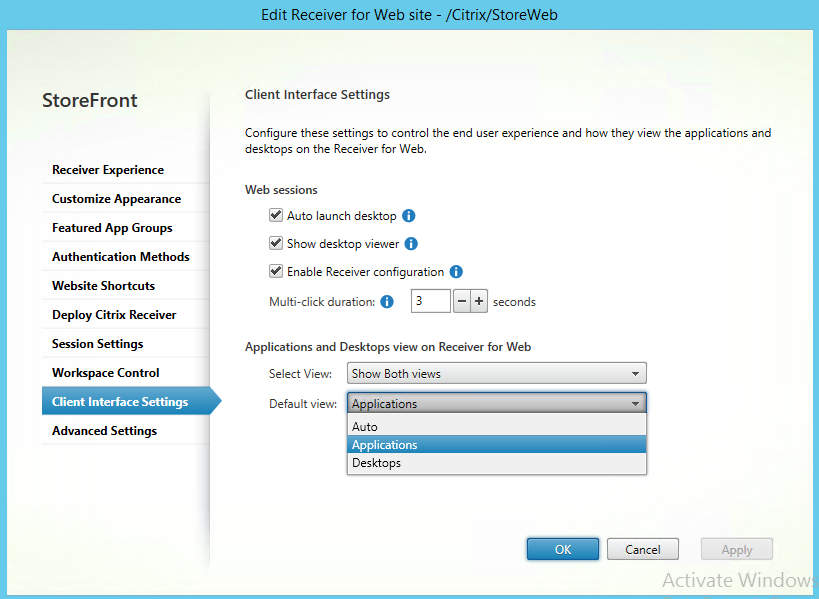Open Featured App Groups section

125,228
